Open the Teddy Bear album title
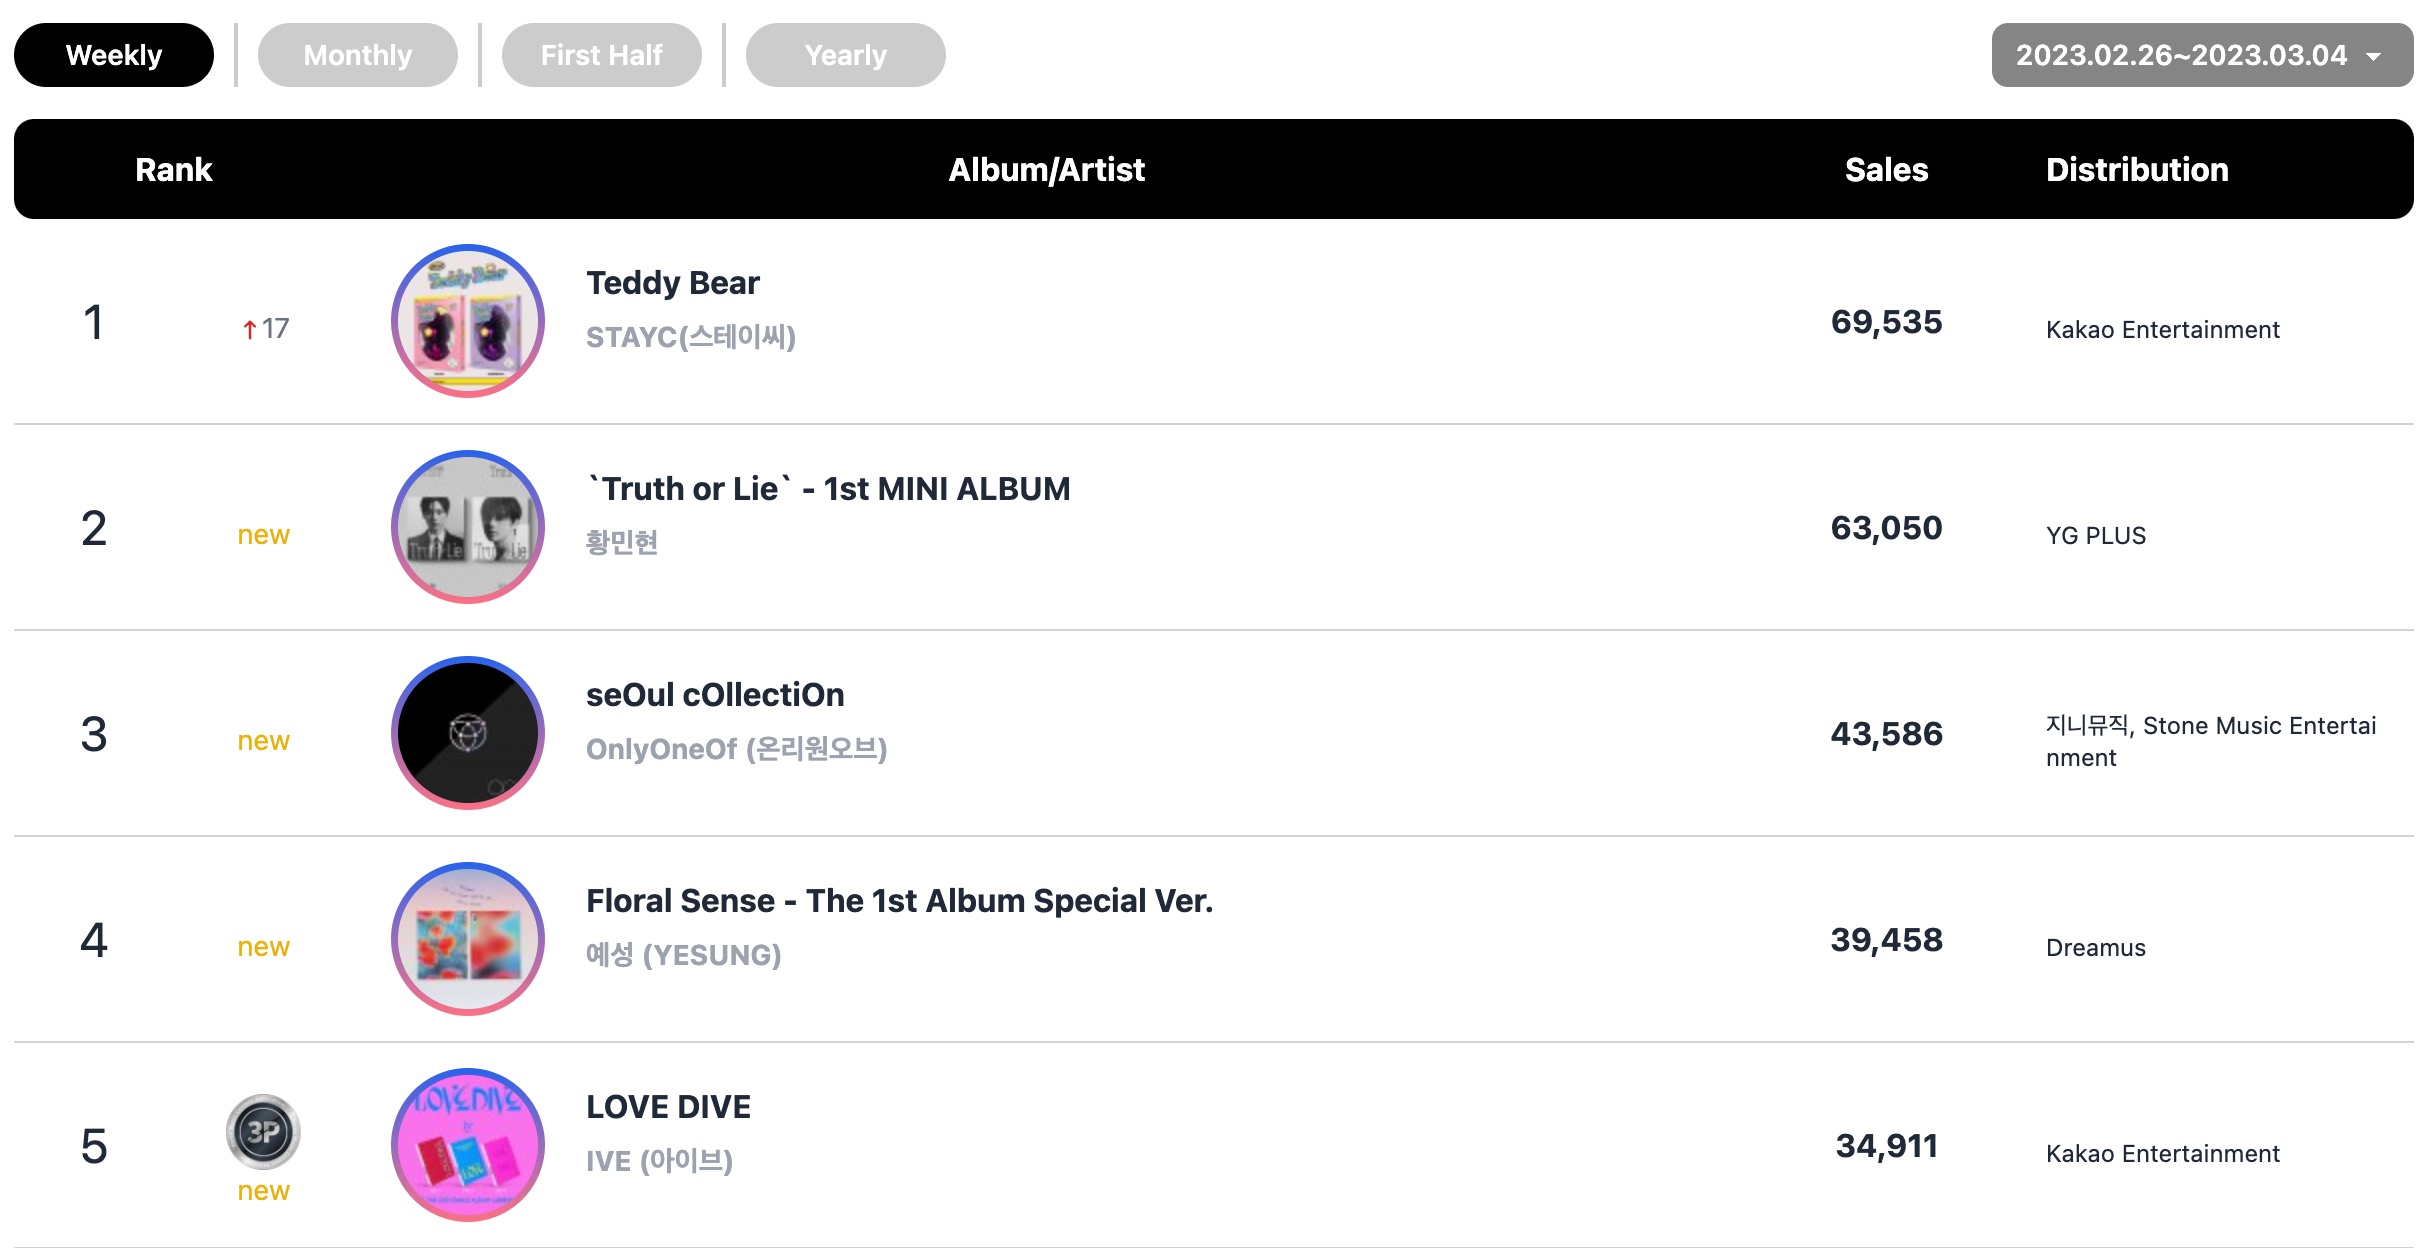Viewport: 2432px width, 1248px height. coord(673,283)
